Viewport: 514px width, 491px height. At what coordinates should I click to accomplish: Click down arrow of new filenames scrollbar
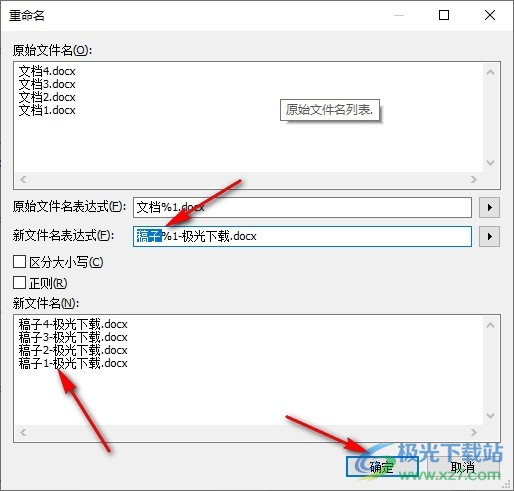click(490, 416)
